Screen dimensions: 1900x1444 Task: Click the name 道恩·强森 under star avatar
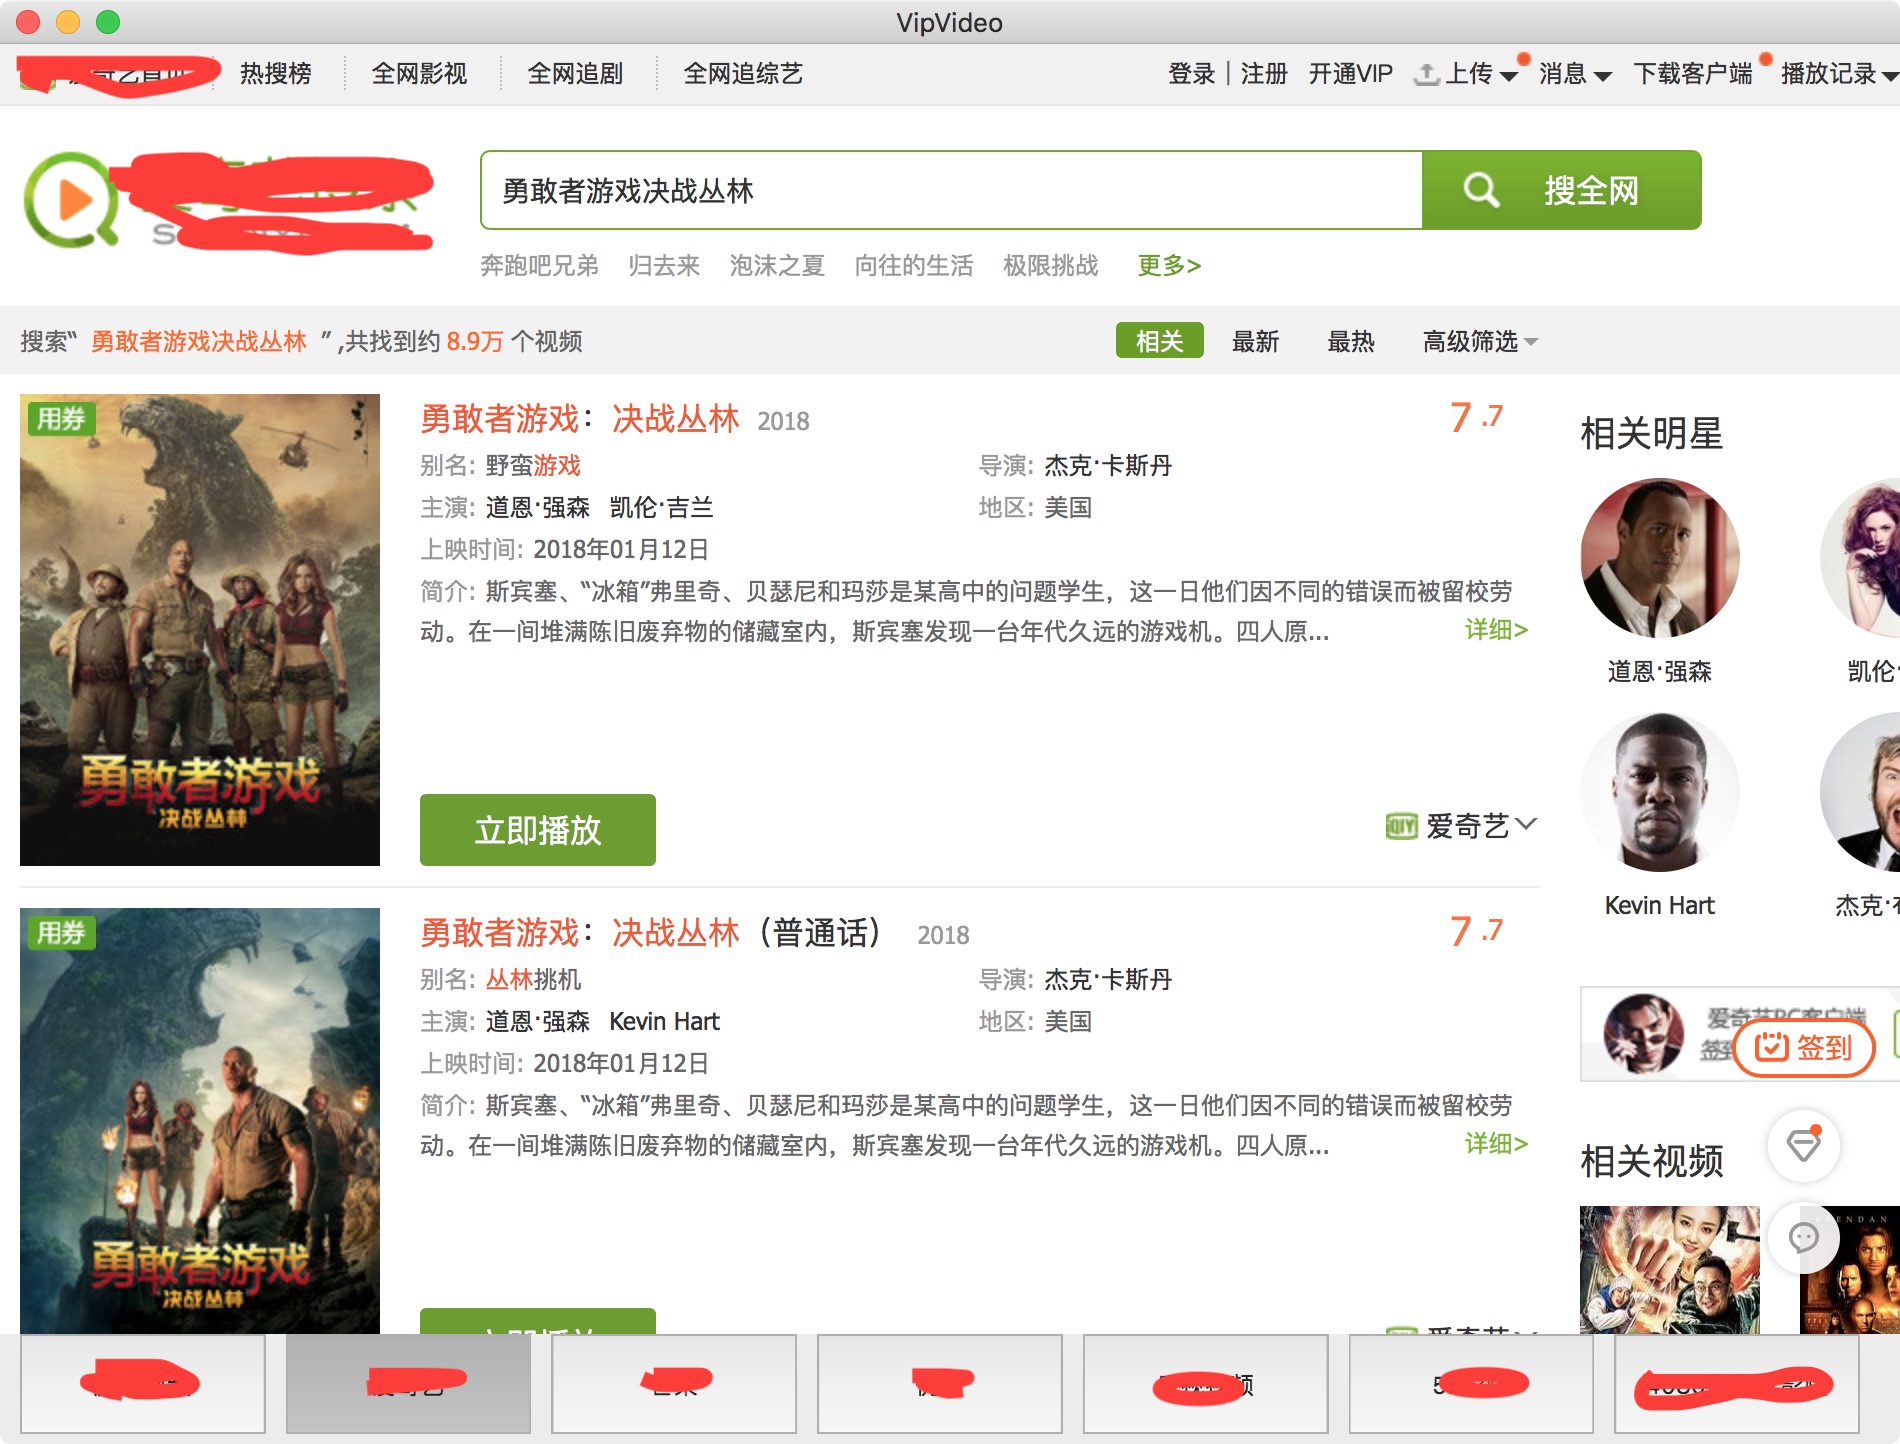point(1660,672)
